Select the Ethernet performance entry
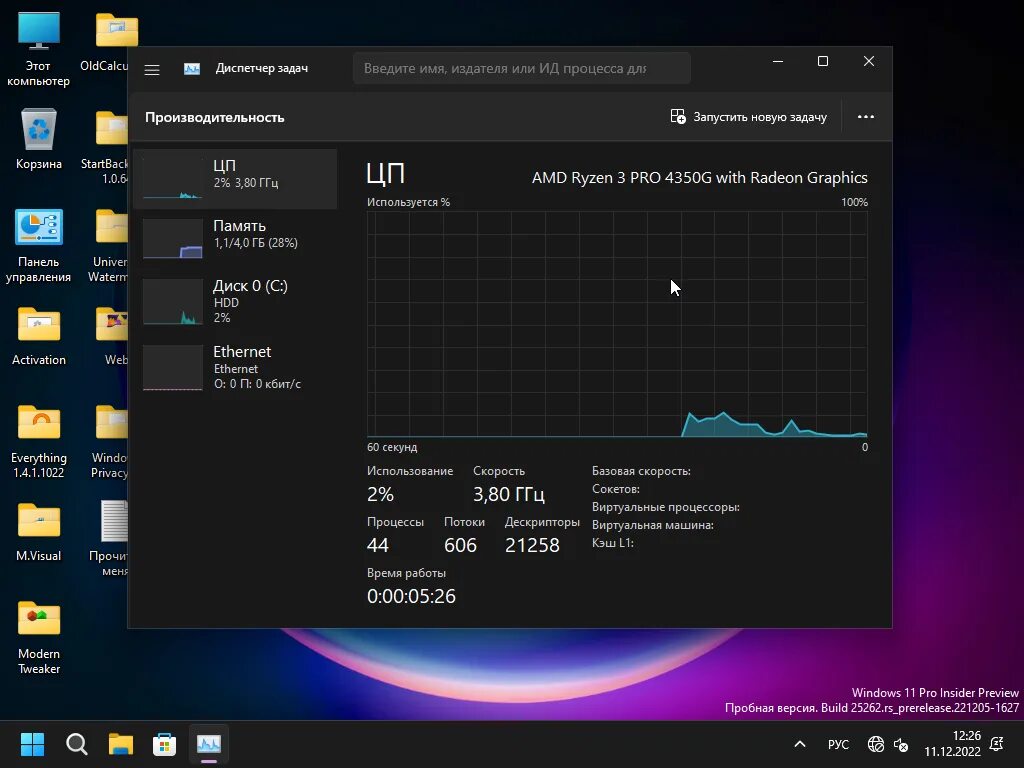The width and height of the screenshot is (1024, 768). pos(235,367)
